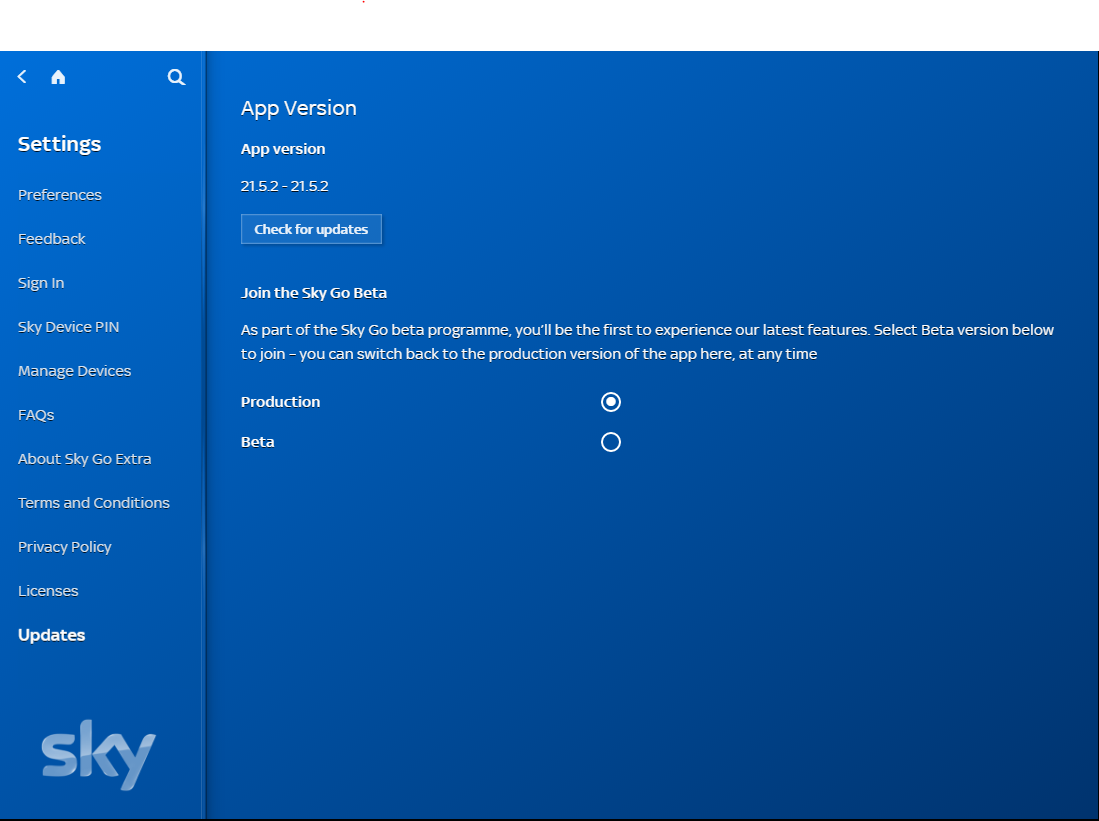The image size is (1099, 821).
Task: Open Preferences in settings sidebar
Action: [x=60, y=195]
